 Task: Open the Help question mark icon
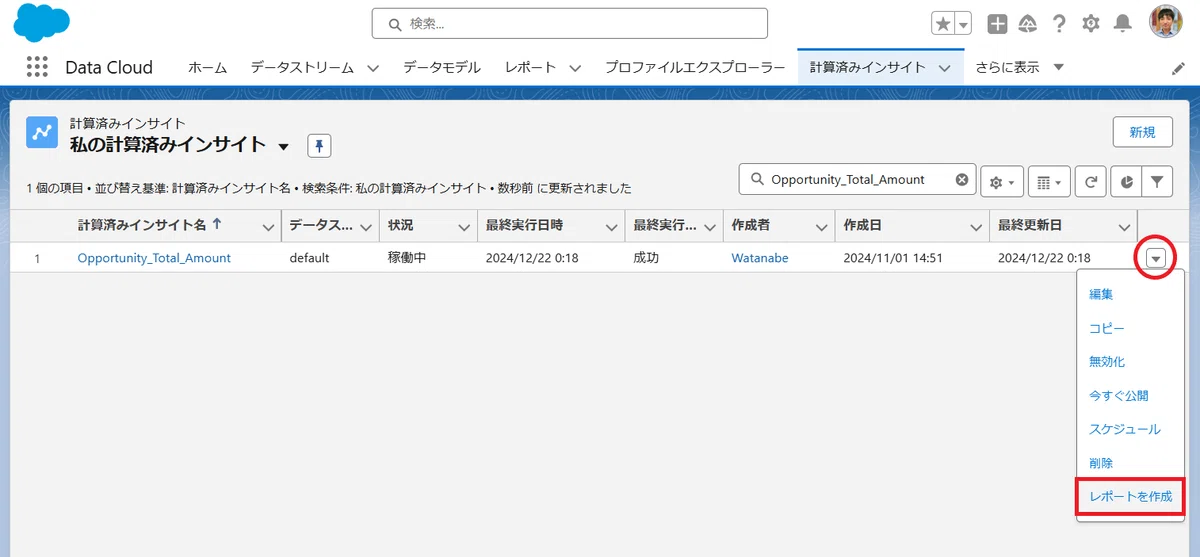1059,23
